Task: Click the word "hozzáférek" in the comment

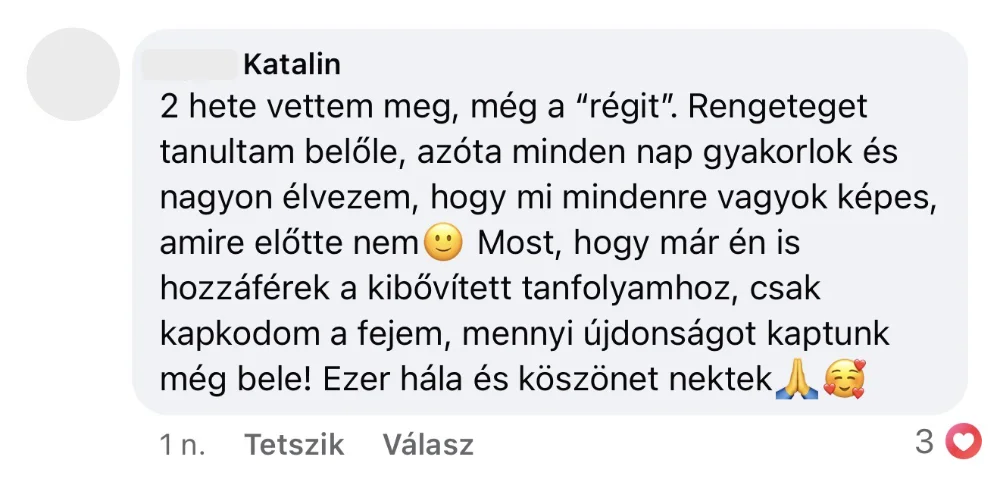Action: point(240,288)
